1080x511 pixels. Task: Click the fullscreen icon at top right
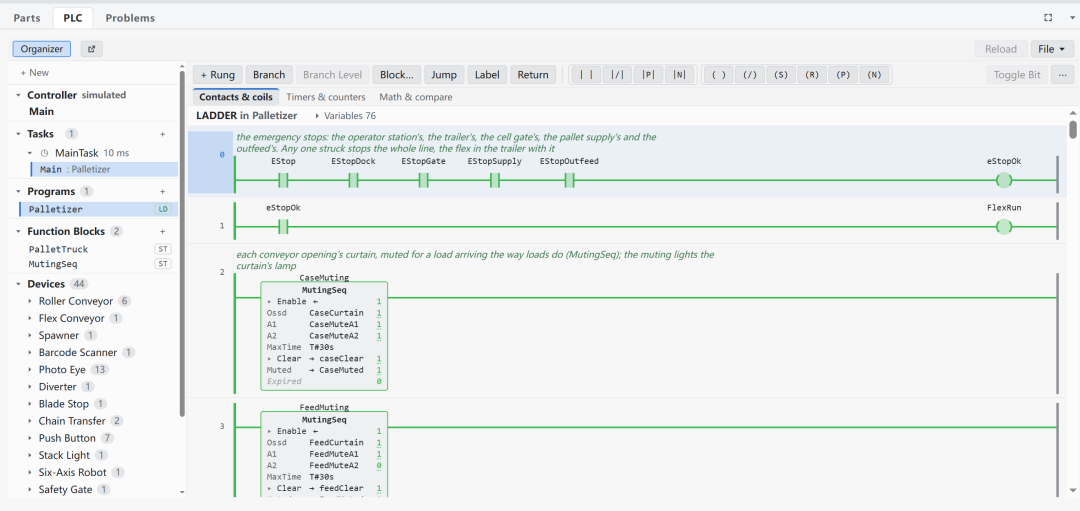click(1048, 18)
